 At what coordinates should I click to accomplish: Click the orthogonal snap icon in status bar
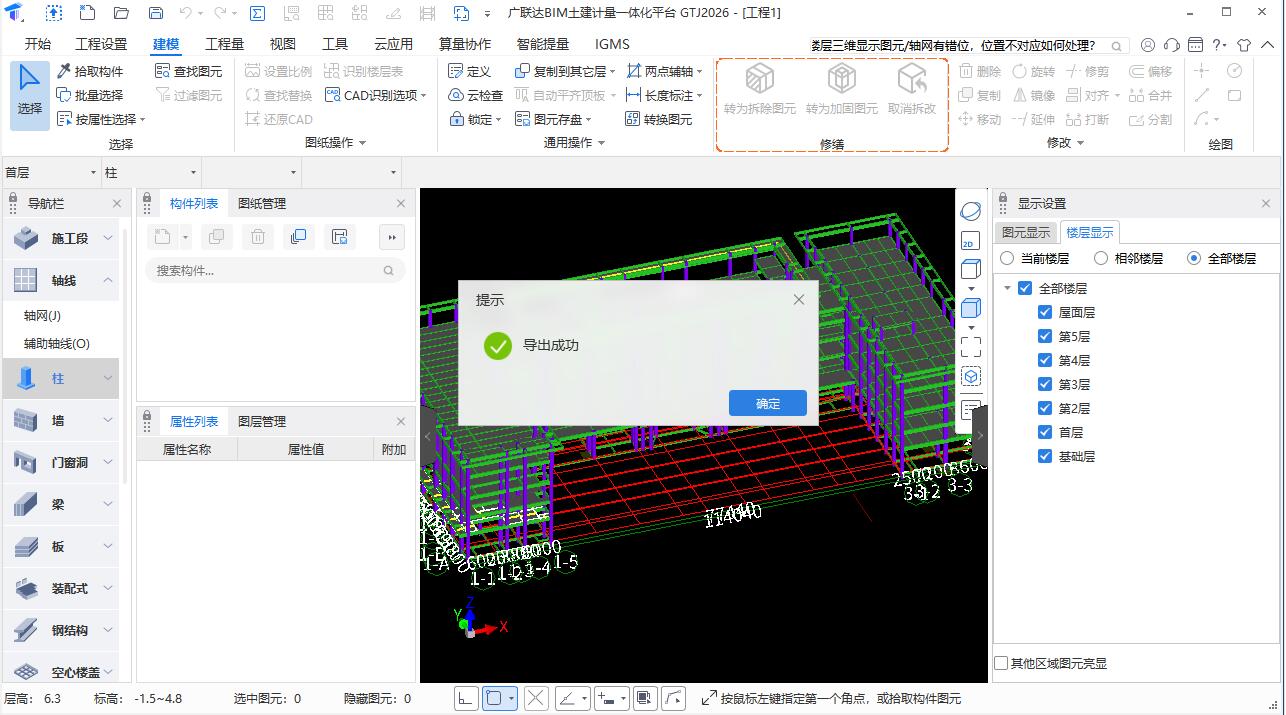[x=467, y=699]
